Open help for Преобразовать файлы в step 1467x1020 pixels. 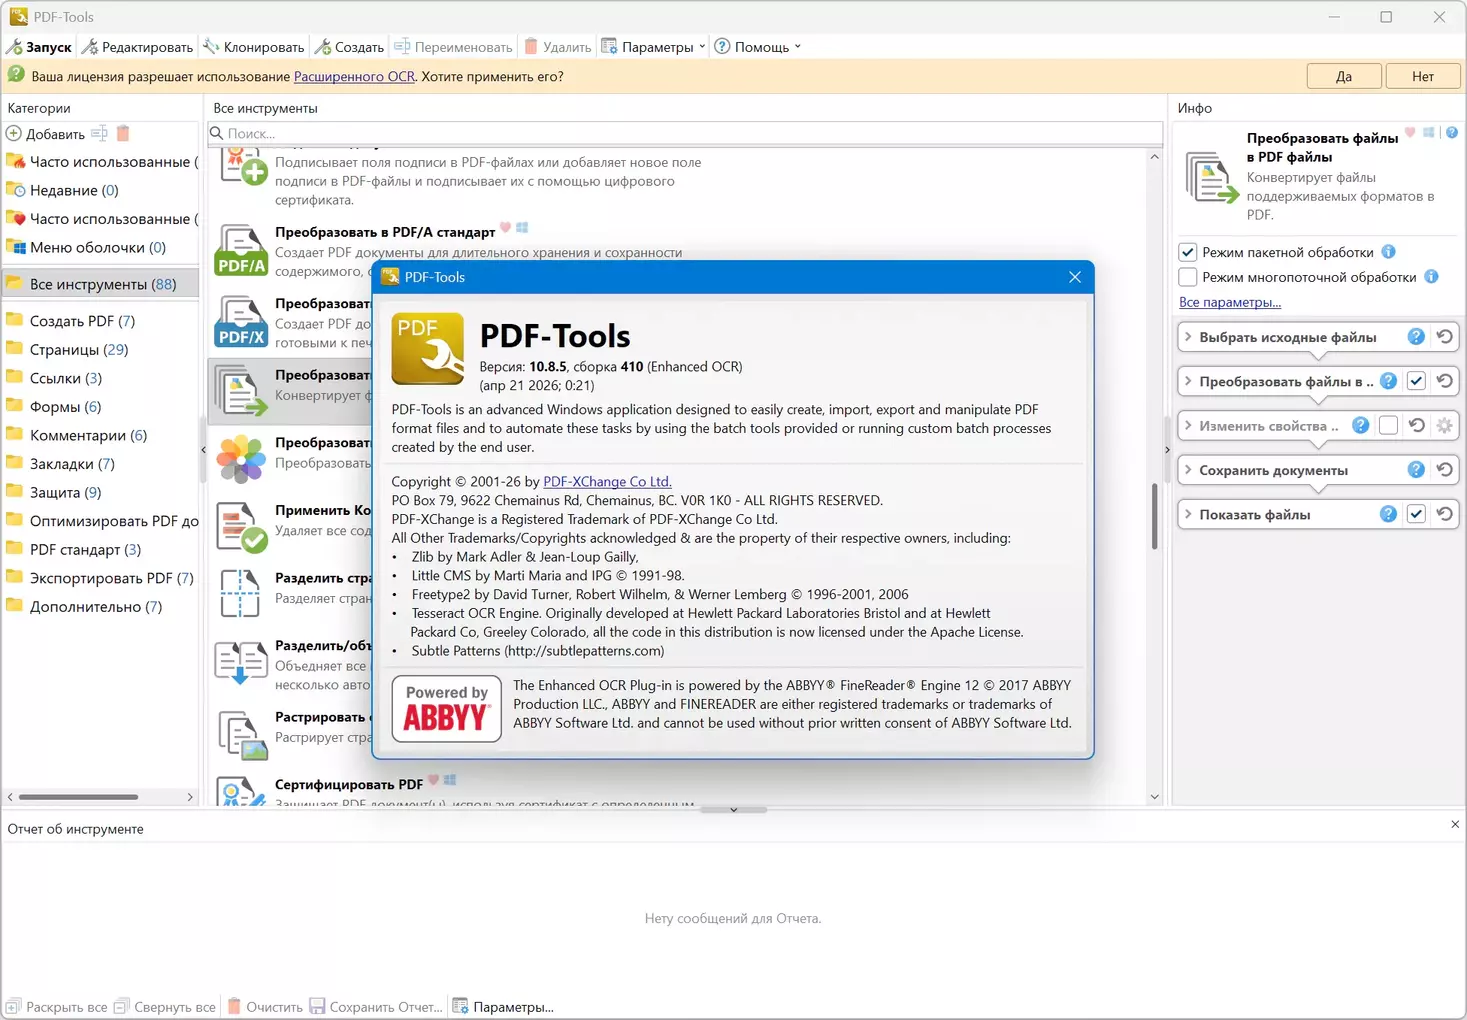1388,381
